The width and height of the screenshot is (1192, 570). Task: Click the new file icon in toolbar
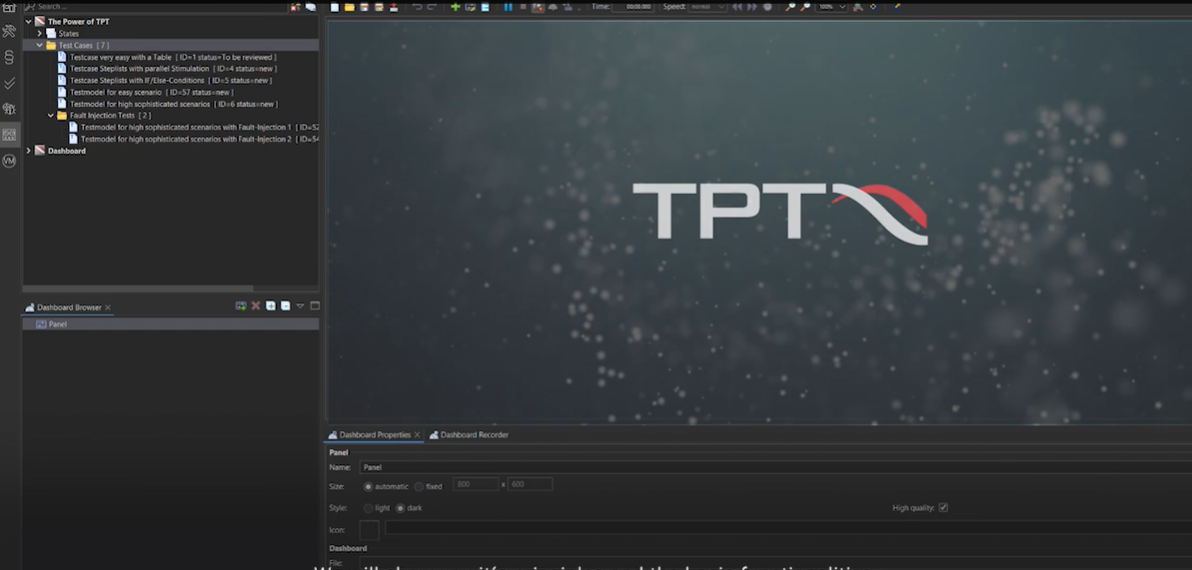(x=334, y=7)
